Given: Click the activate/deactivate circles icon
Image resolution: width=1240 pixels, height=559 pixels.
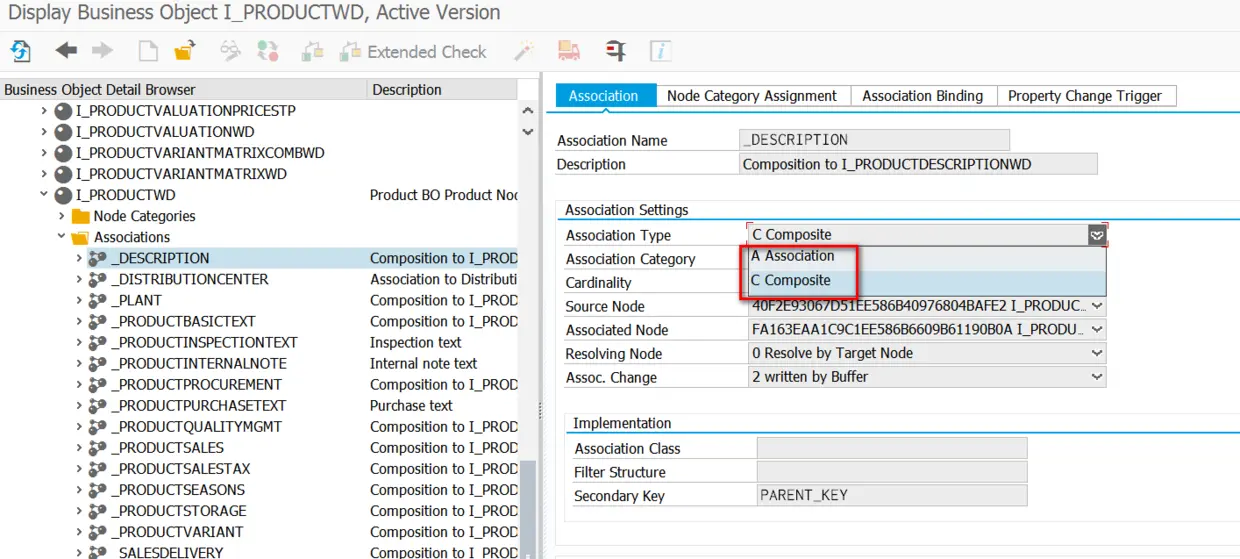Looking at the screenshot, I should (x=267, y=51).
